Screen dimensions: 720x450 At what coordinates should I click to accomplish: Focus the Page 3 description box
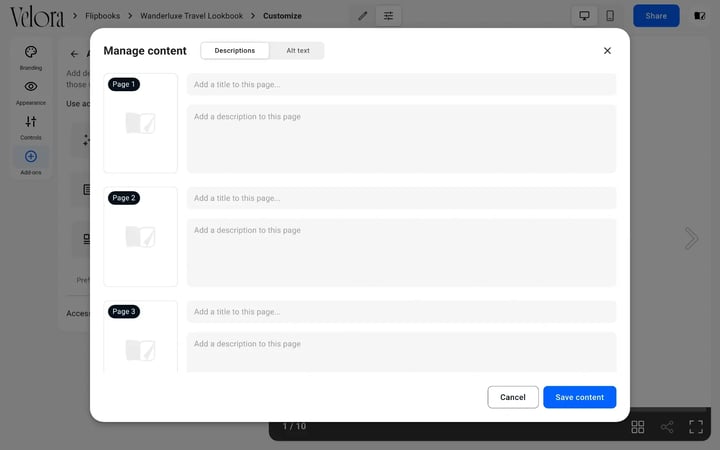(401, 352)
